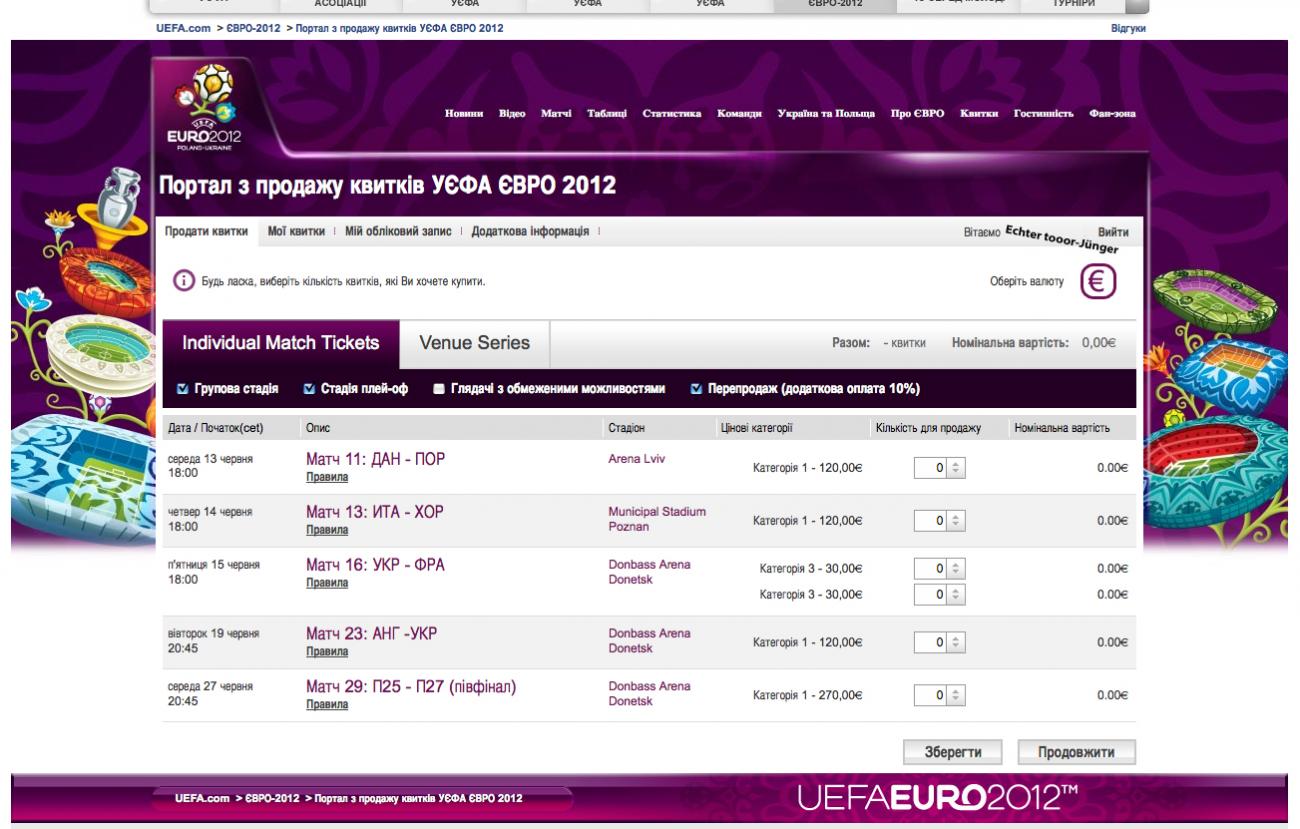Image resolution: width=1300 pixels, height=829 pixels.
Task: Click the info icon beside the instruction text
Action: click(183, 282)
